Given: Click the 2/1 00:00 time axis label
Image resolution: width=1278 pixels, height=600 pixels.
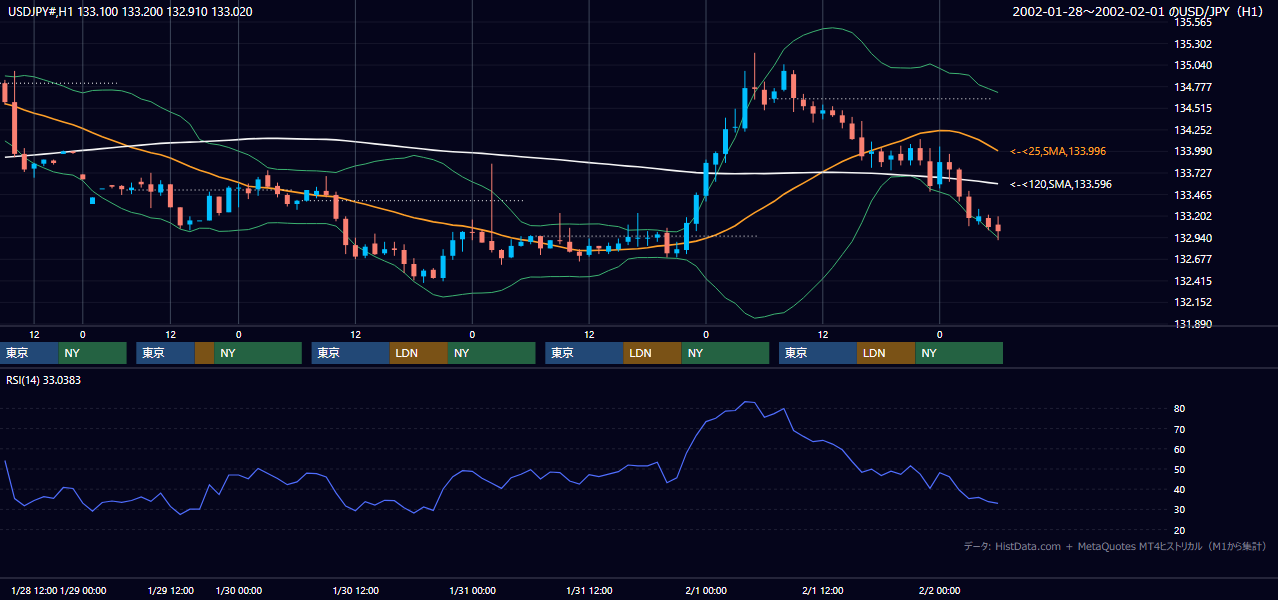Looking at the screenshot, I should pyautogui.click(x=706, y=592).
